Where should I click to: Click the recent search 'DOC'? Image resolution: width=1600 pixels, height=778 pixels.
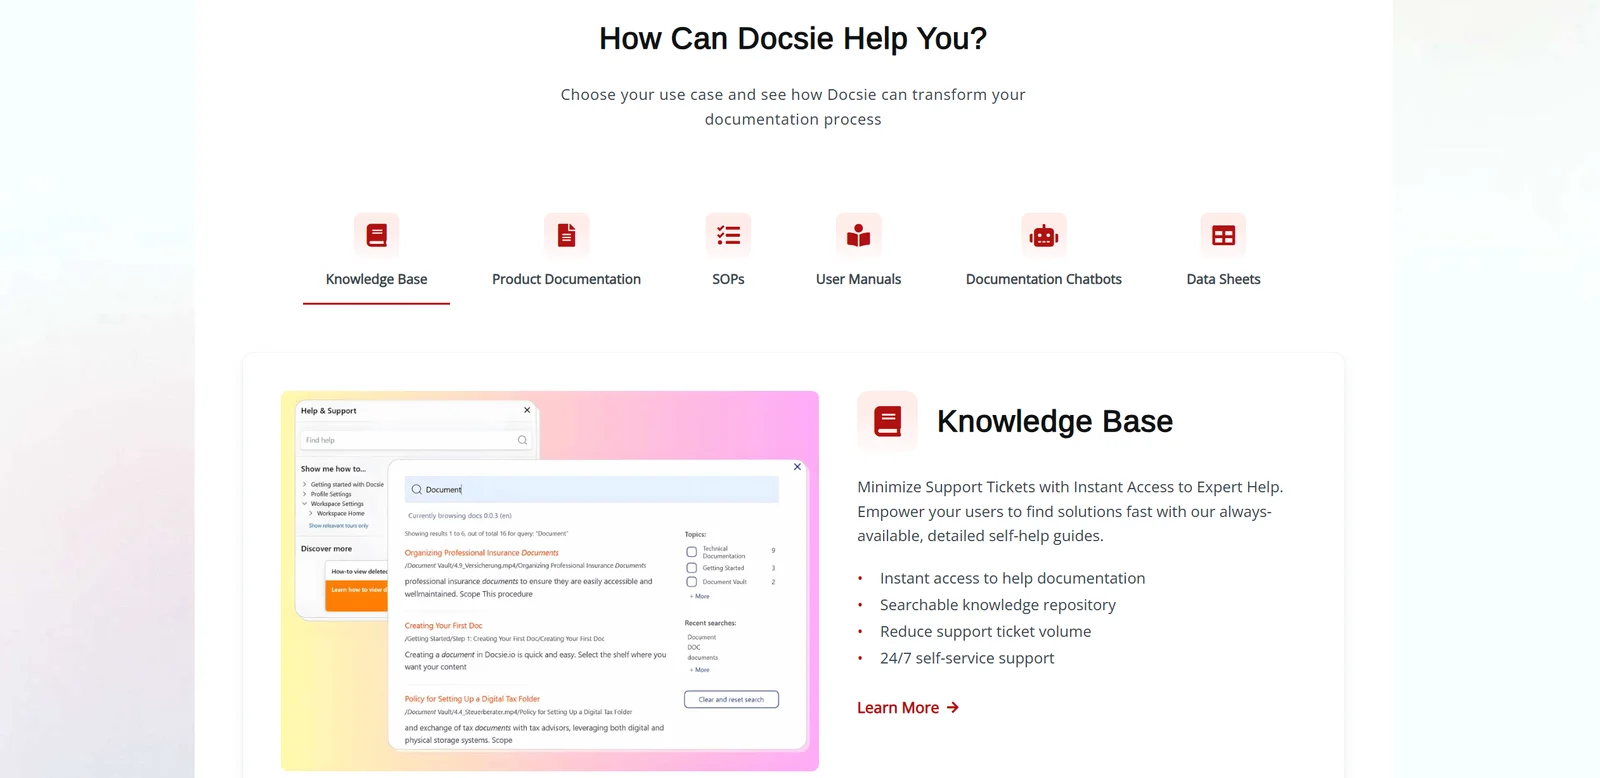click(694, 647)
